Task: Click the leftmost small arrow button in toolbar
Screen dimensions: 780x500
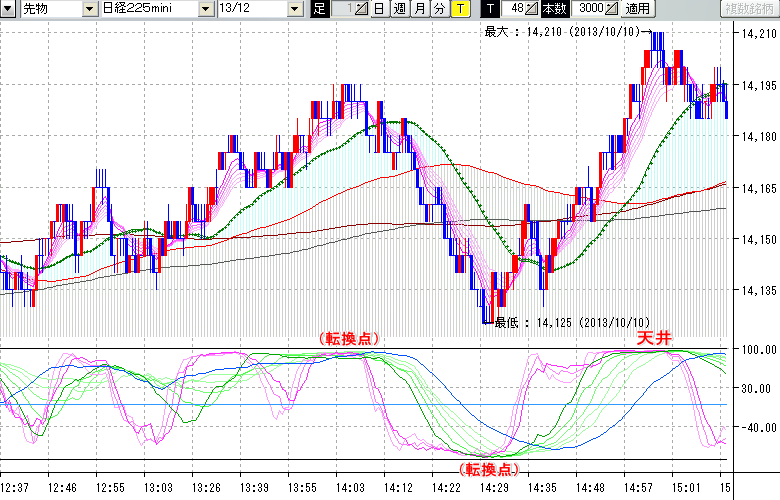Action: [9, 9]
